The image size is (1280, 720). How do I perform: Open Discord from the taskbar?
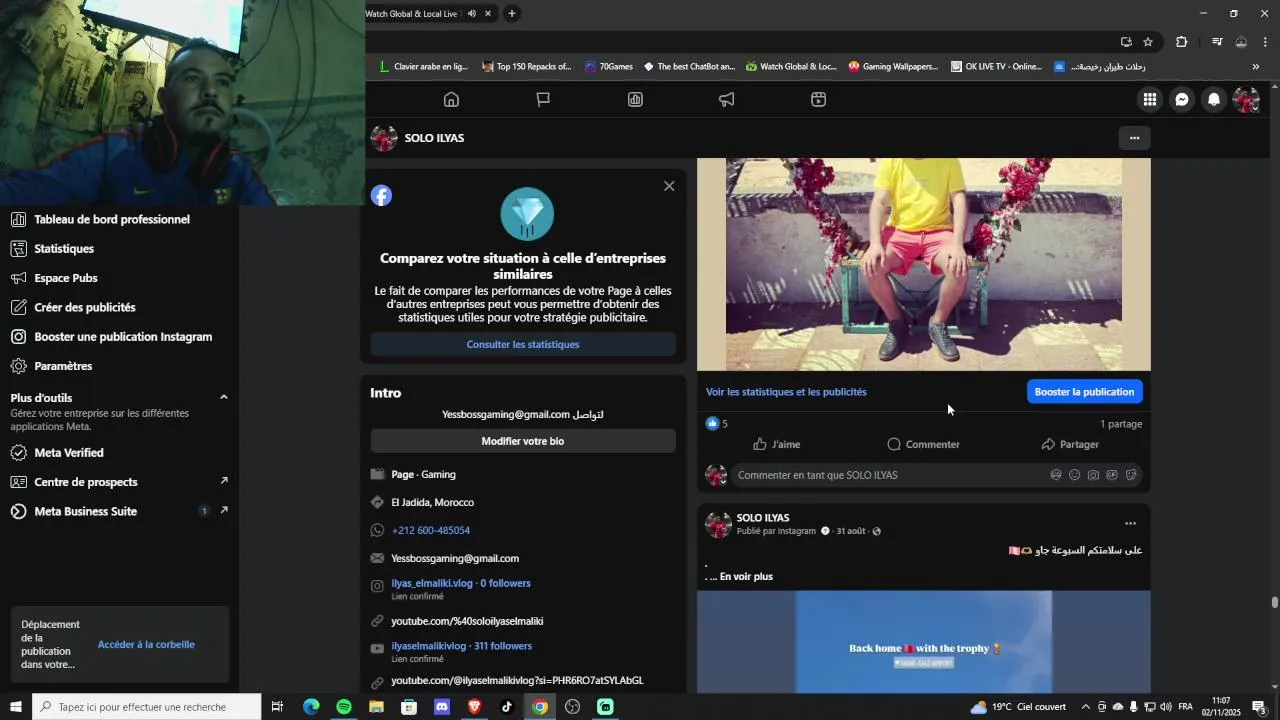click(x=442, y=707)
